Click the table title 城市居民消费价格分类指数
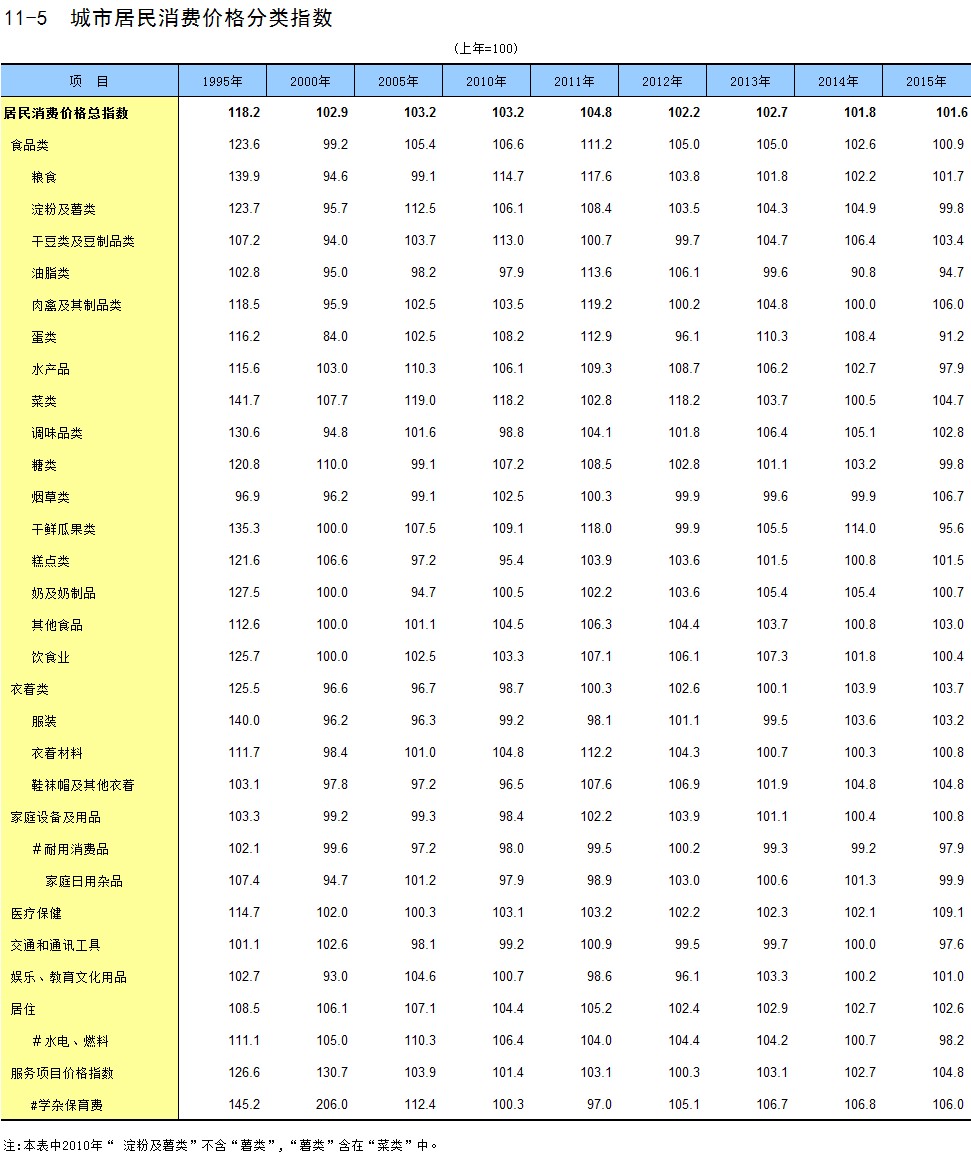 coord(200,19)
